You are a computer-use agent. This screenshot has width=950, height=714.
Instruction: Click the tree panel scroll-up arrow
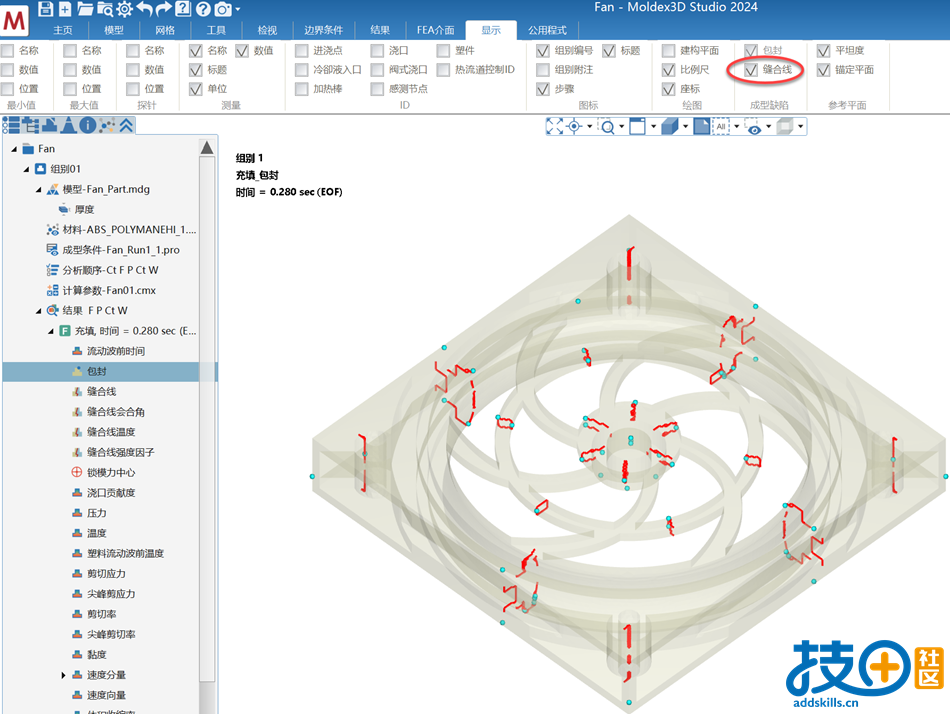[207, 148]
